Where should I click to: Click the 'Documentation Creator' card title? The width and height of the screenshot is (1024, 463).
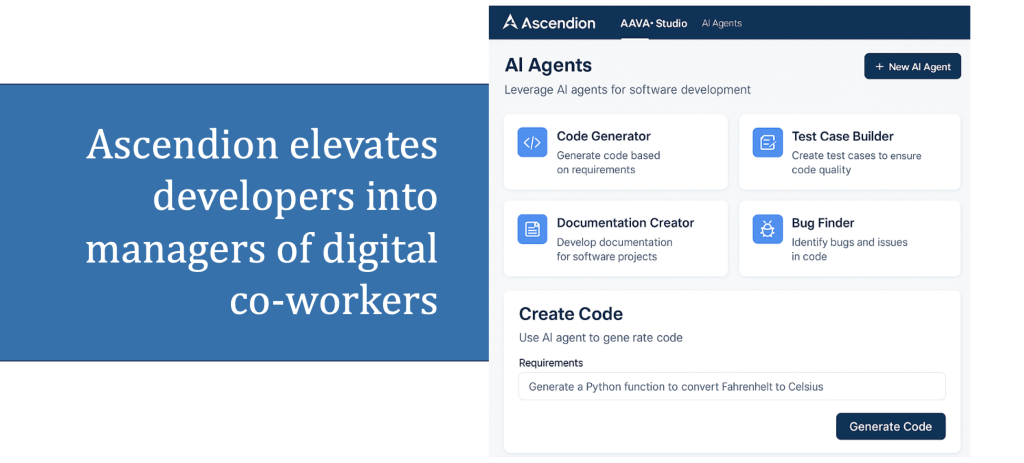point(625,223)
